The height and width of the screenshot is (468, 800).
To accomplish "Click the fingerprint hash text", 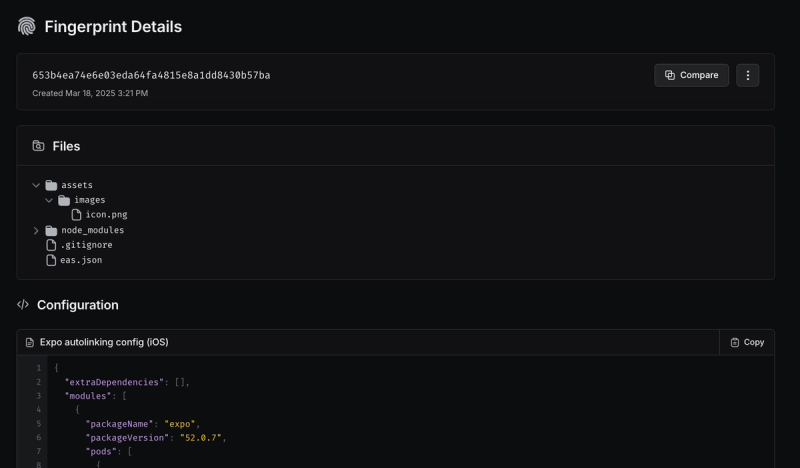I will pos(151,75).
